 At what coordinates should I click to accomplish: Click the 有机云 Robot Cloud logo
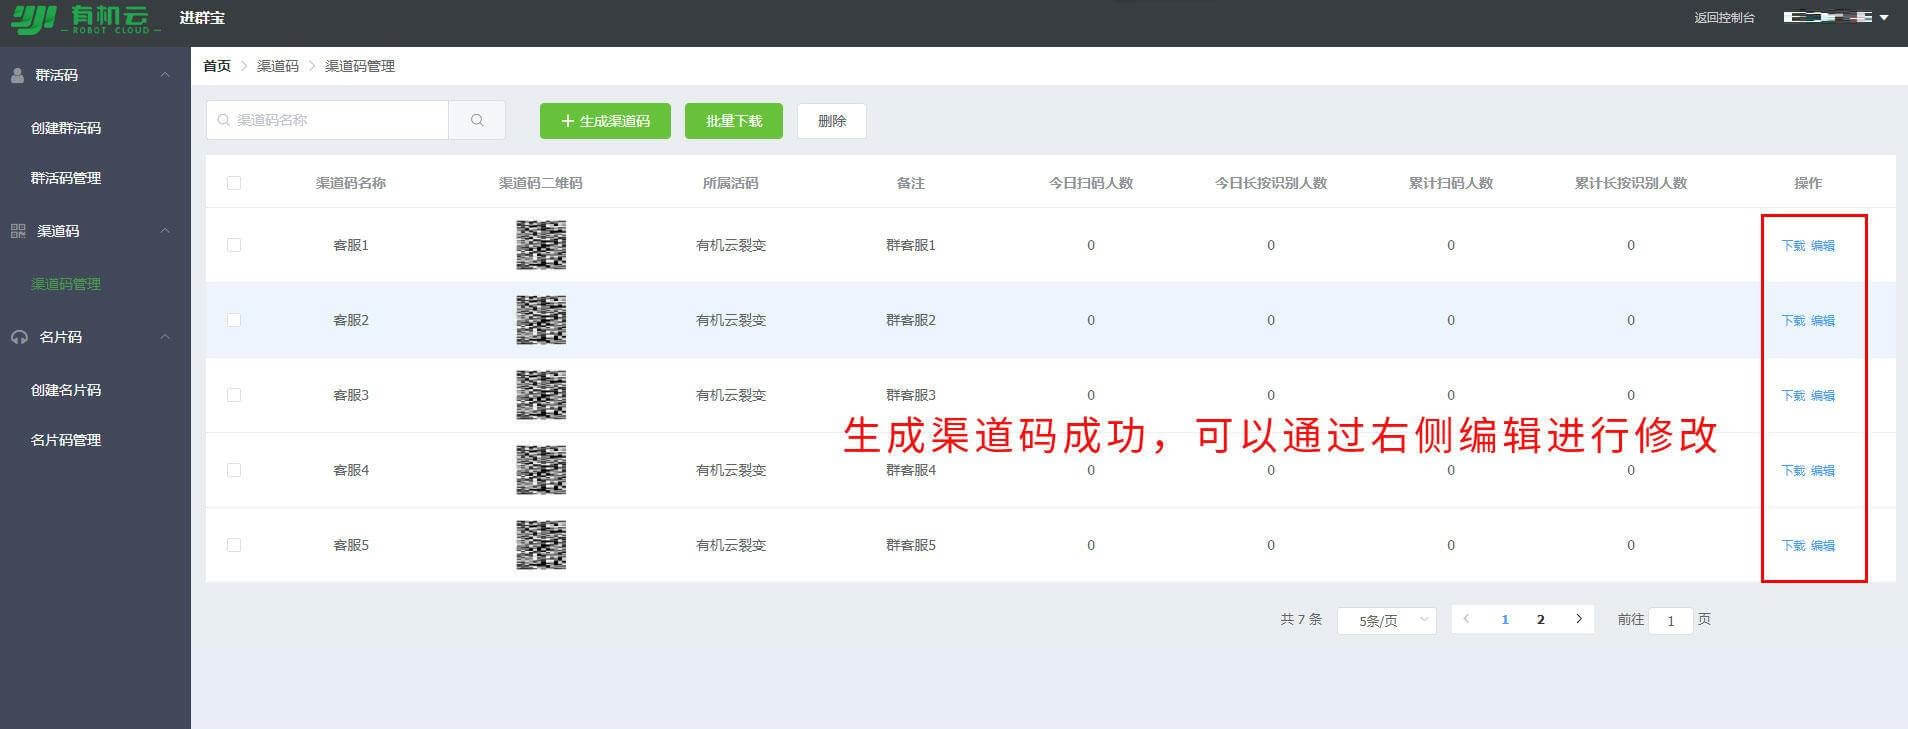click(x=85, y=18)
